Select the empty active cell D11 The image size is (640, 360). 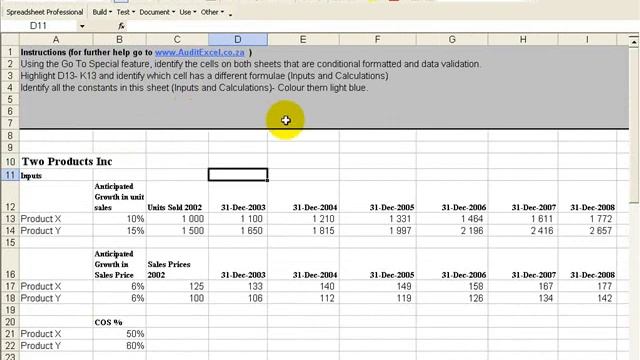click(x=238, y=175)
